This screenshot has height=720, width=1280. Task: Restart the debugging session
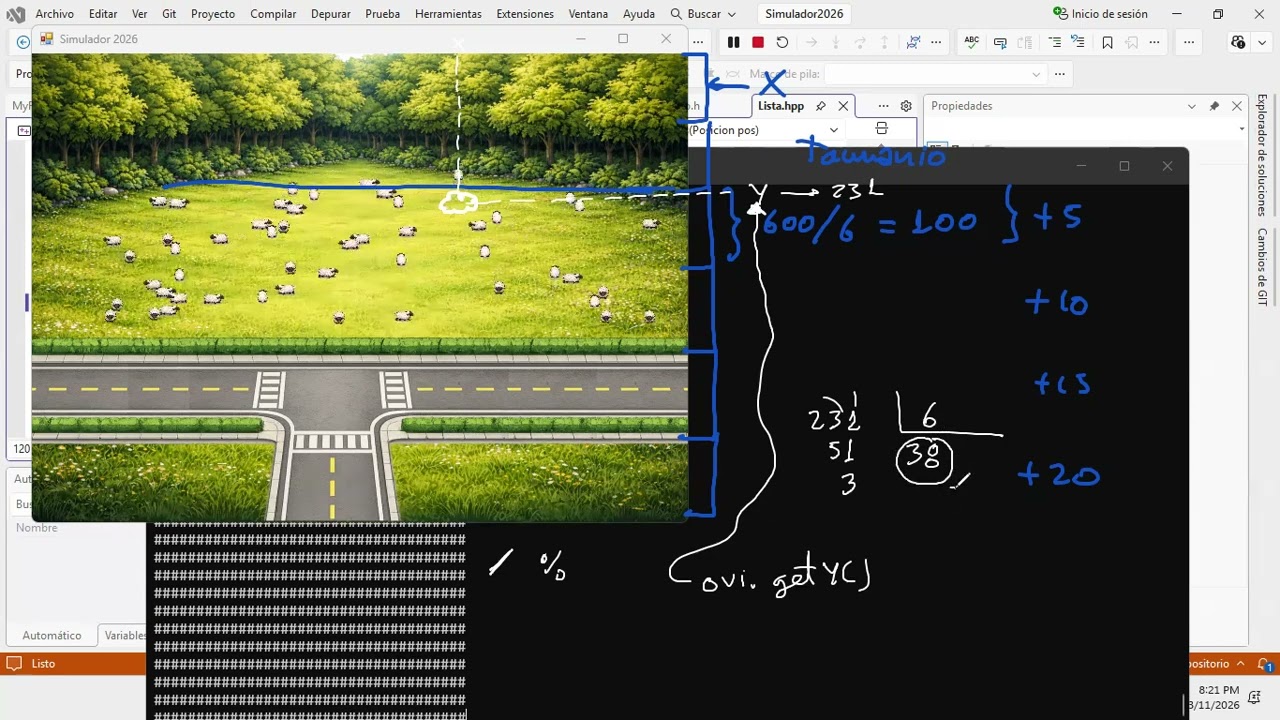[x=782, y=42]
